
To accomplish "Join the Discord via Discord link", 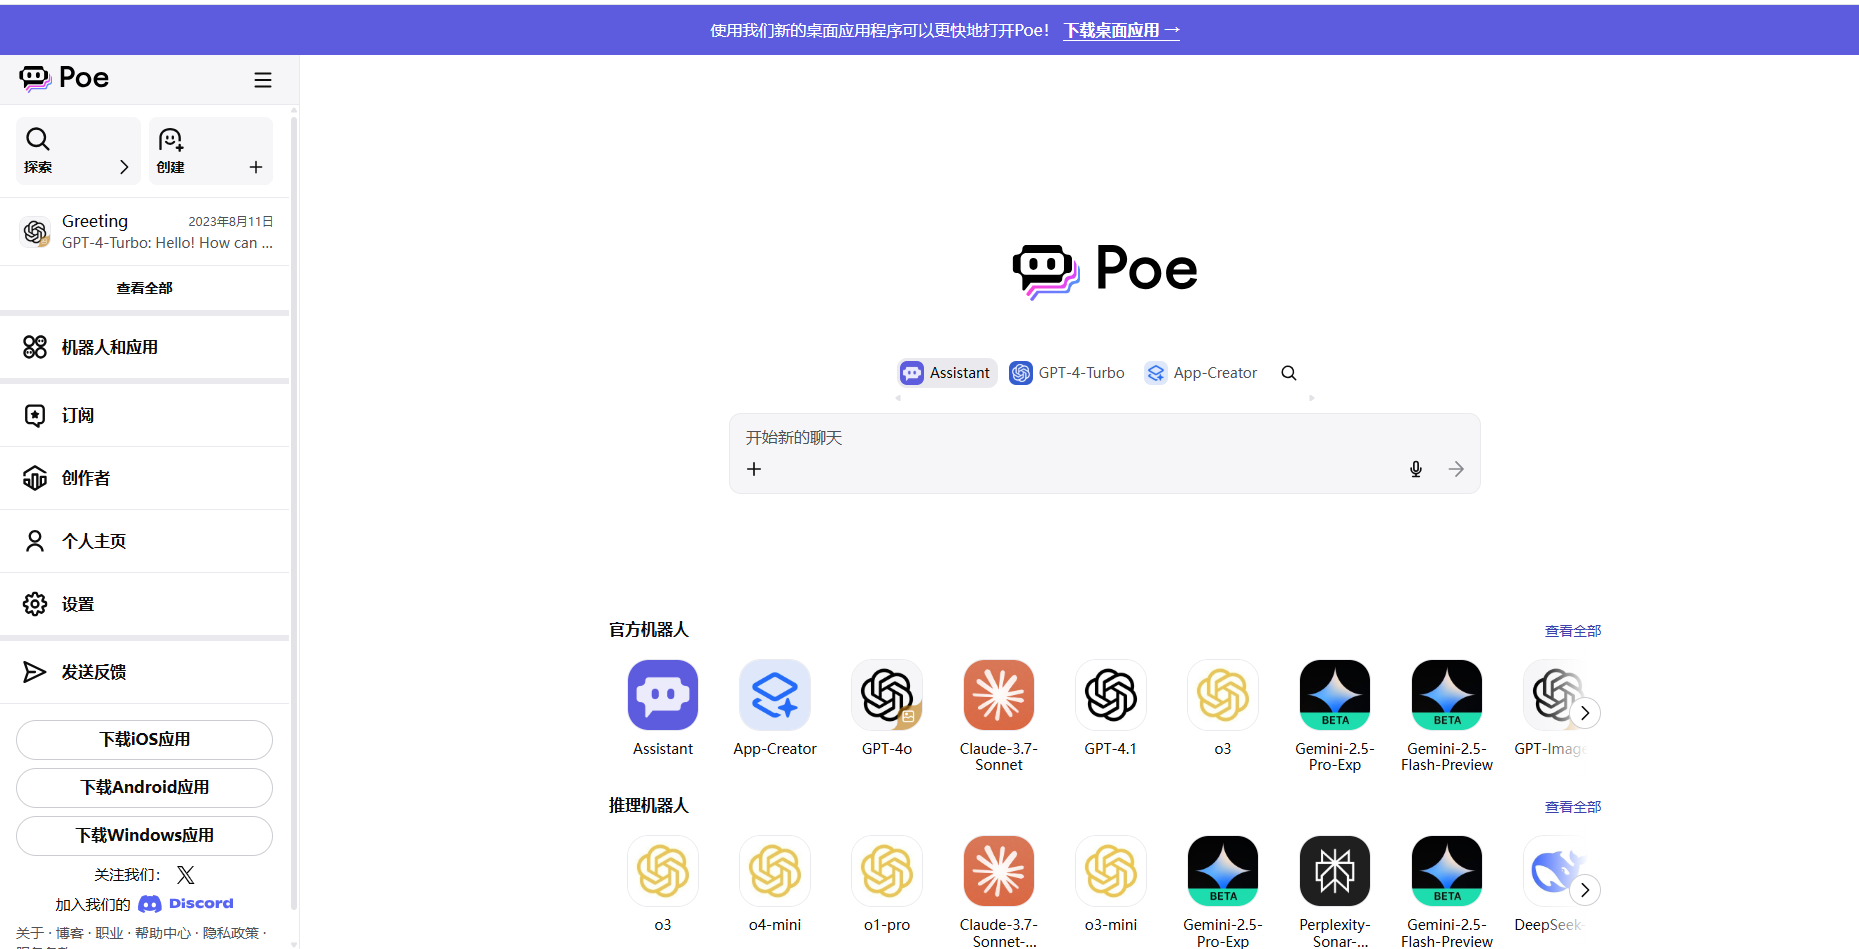I will click(186, 904).
